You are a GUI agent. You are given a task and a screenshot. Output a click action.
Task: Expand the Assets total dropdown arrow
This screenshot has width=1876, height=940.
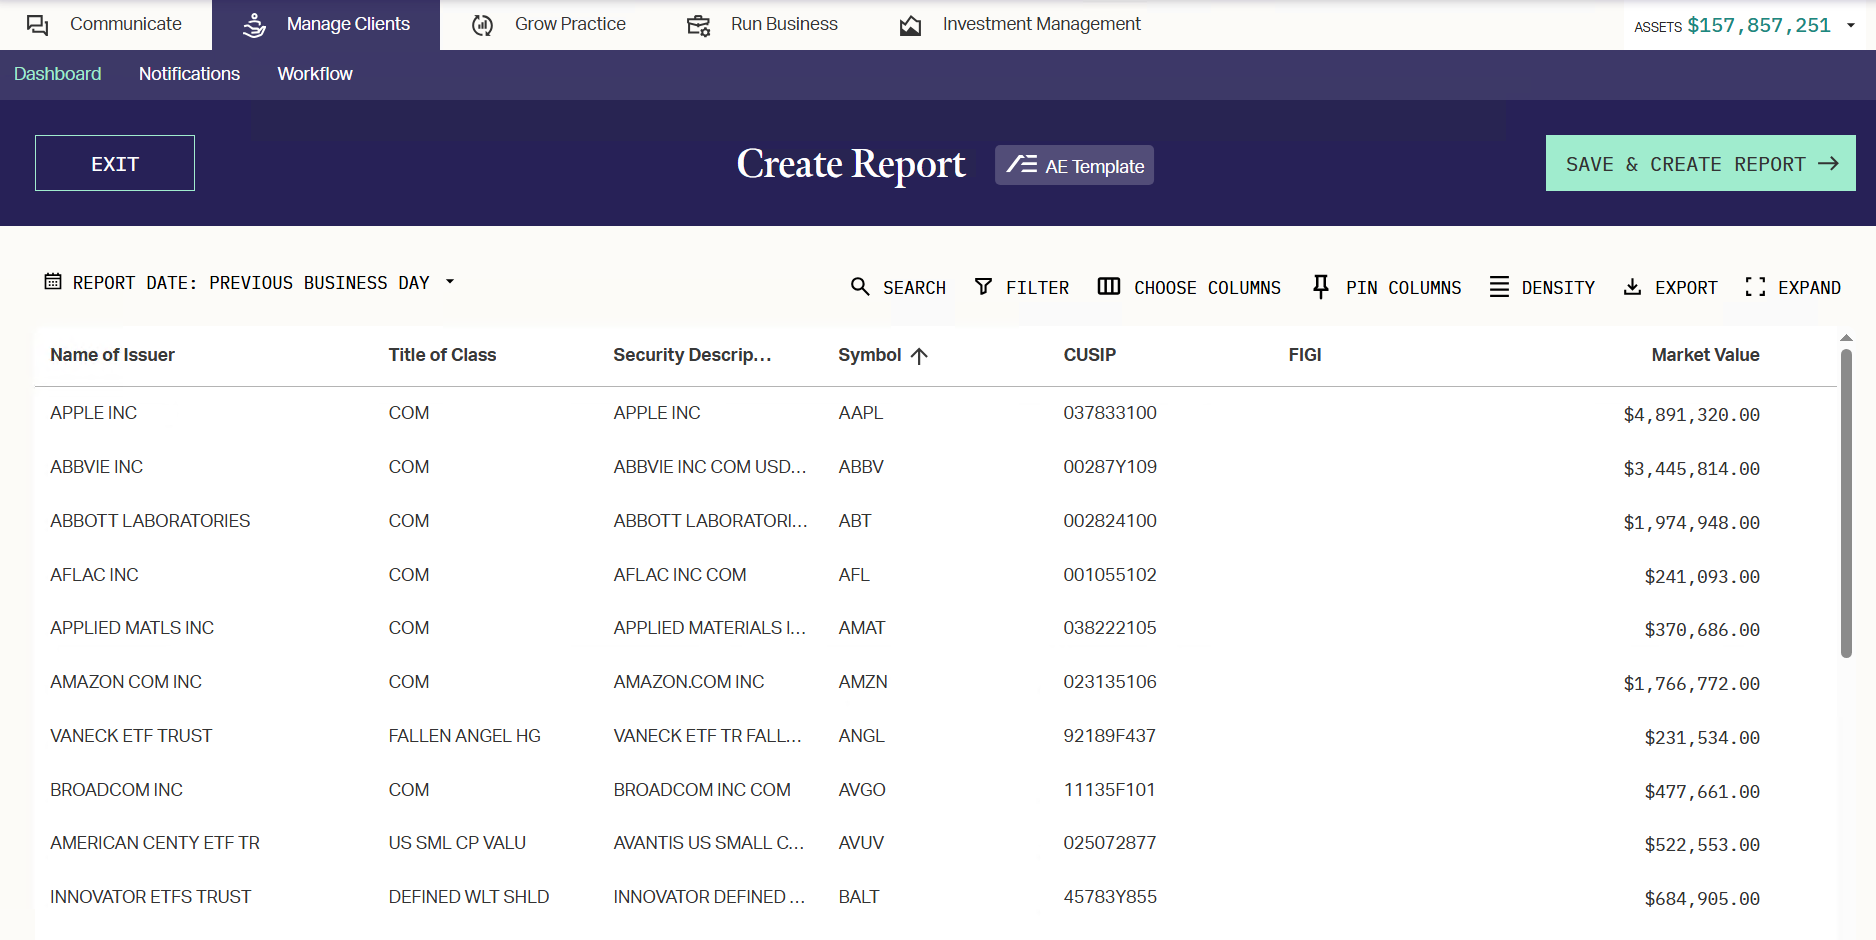coord(1851,26)
